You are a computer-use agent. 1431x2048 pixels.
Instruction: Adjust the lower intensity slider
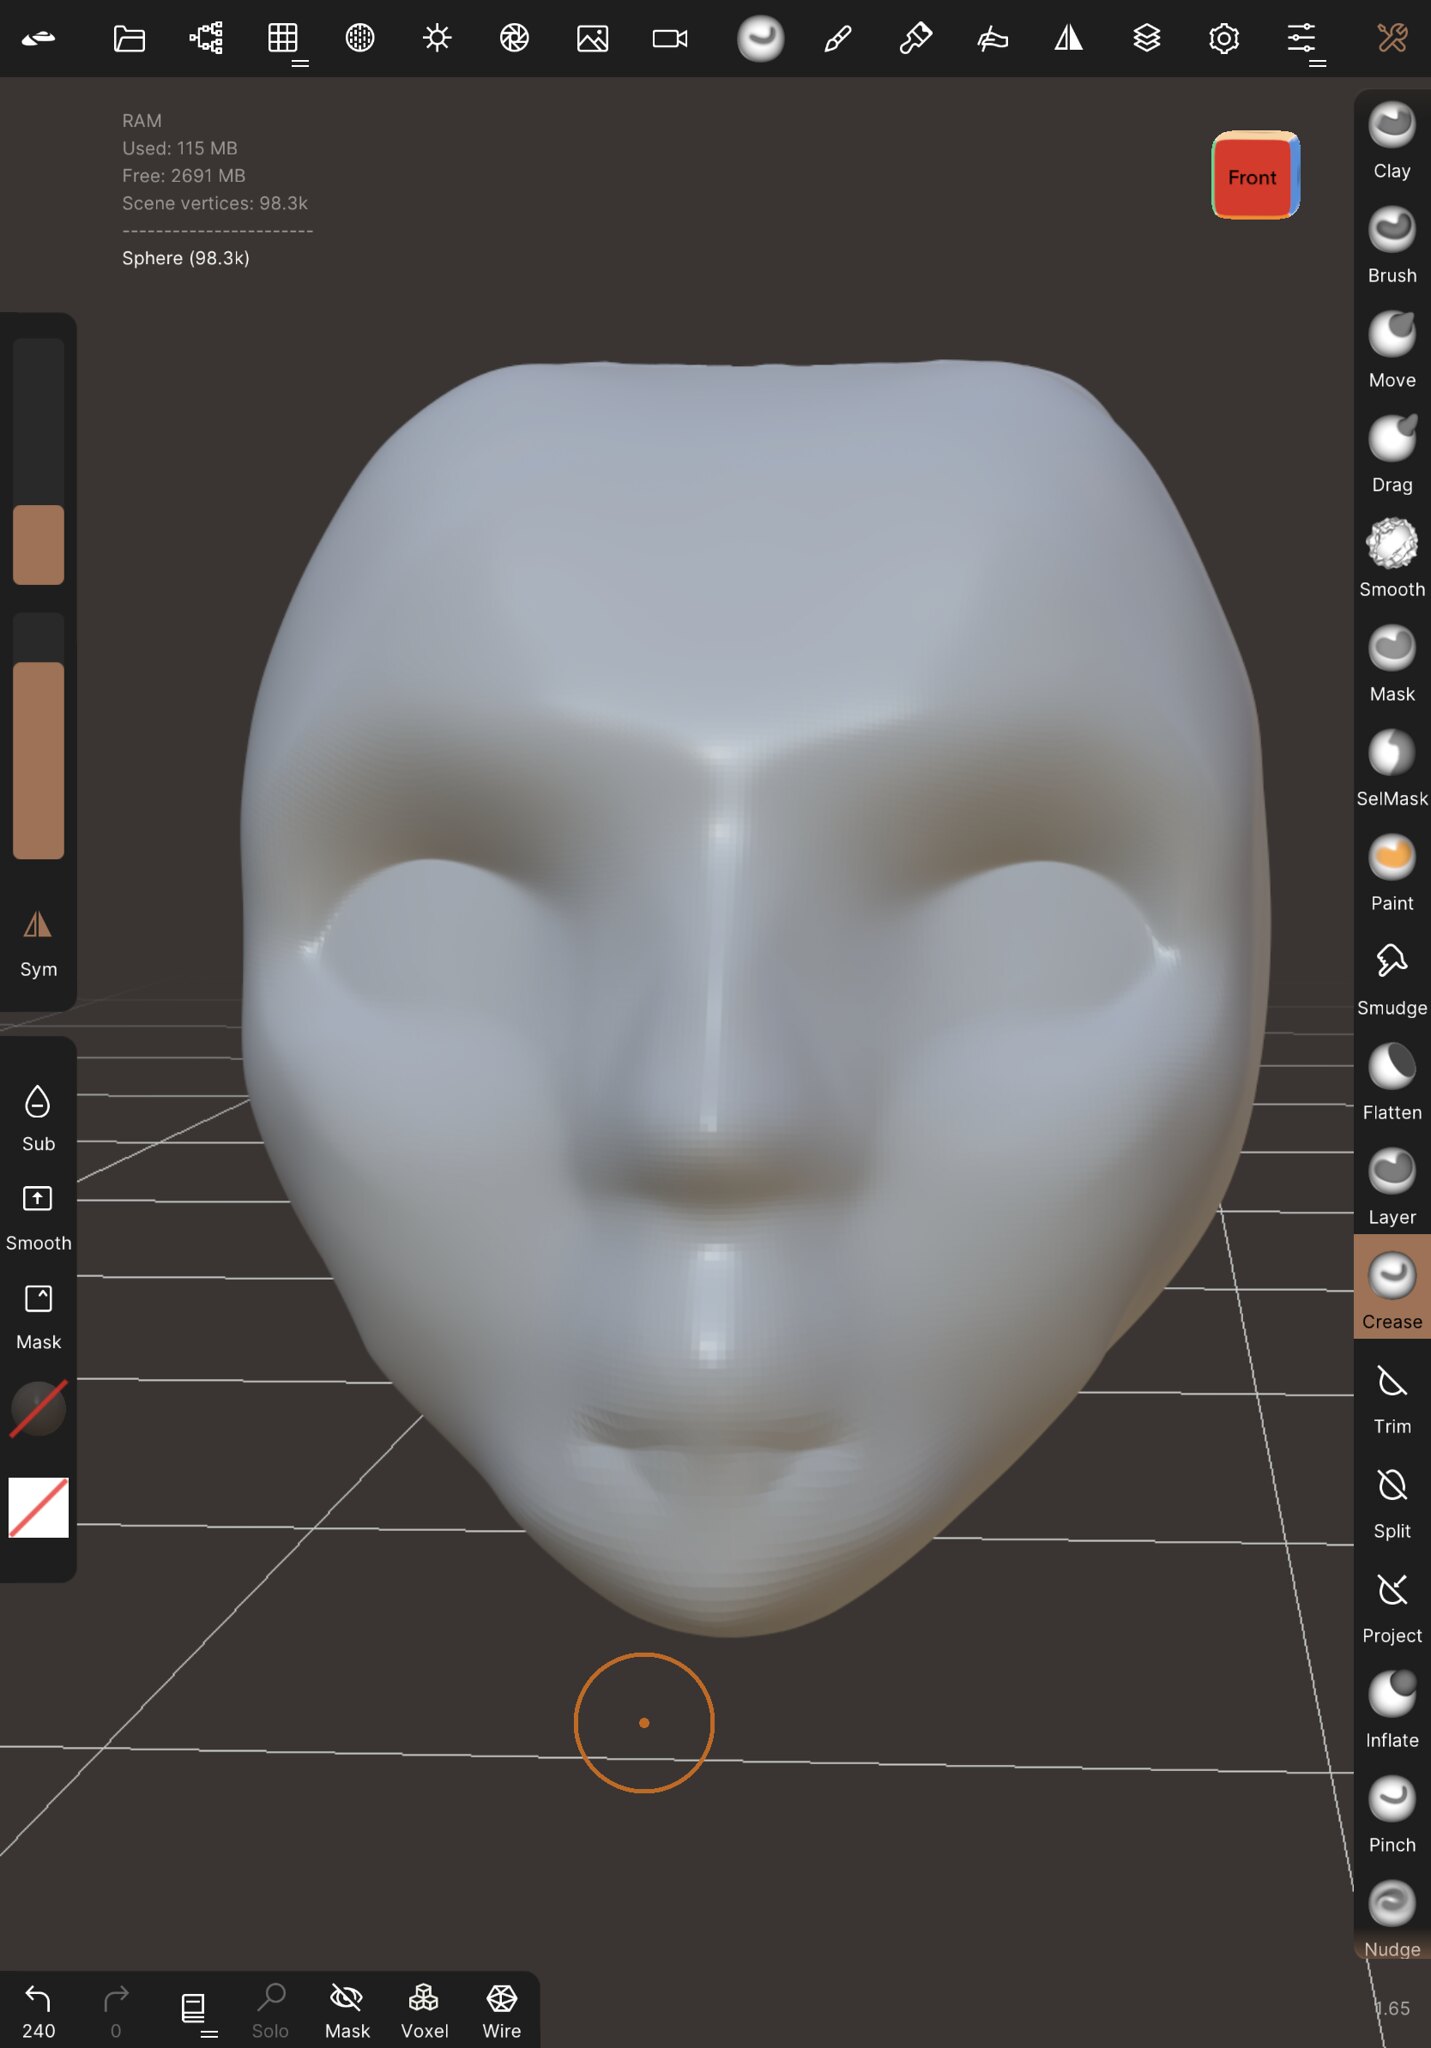click(38, 735)
